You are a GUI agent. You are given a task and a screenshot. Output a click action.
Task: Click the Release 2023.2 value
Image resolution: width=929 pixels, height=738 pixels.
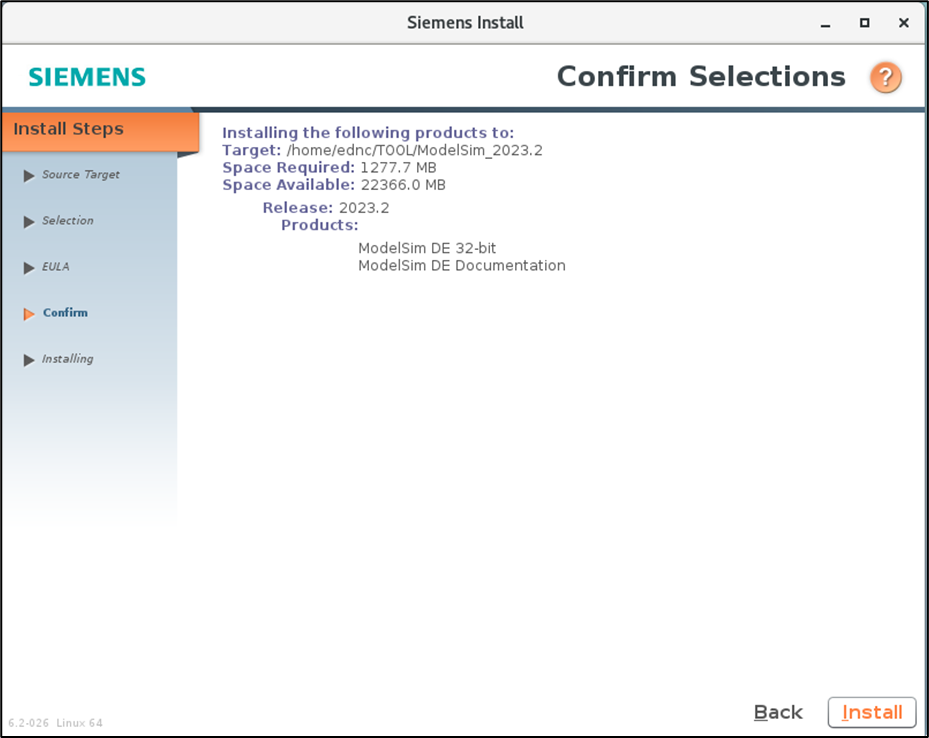coord(364,208)
